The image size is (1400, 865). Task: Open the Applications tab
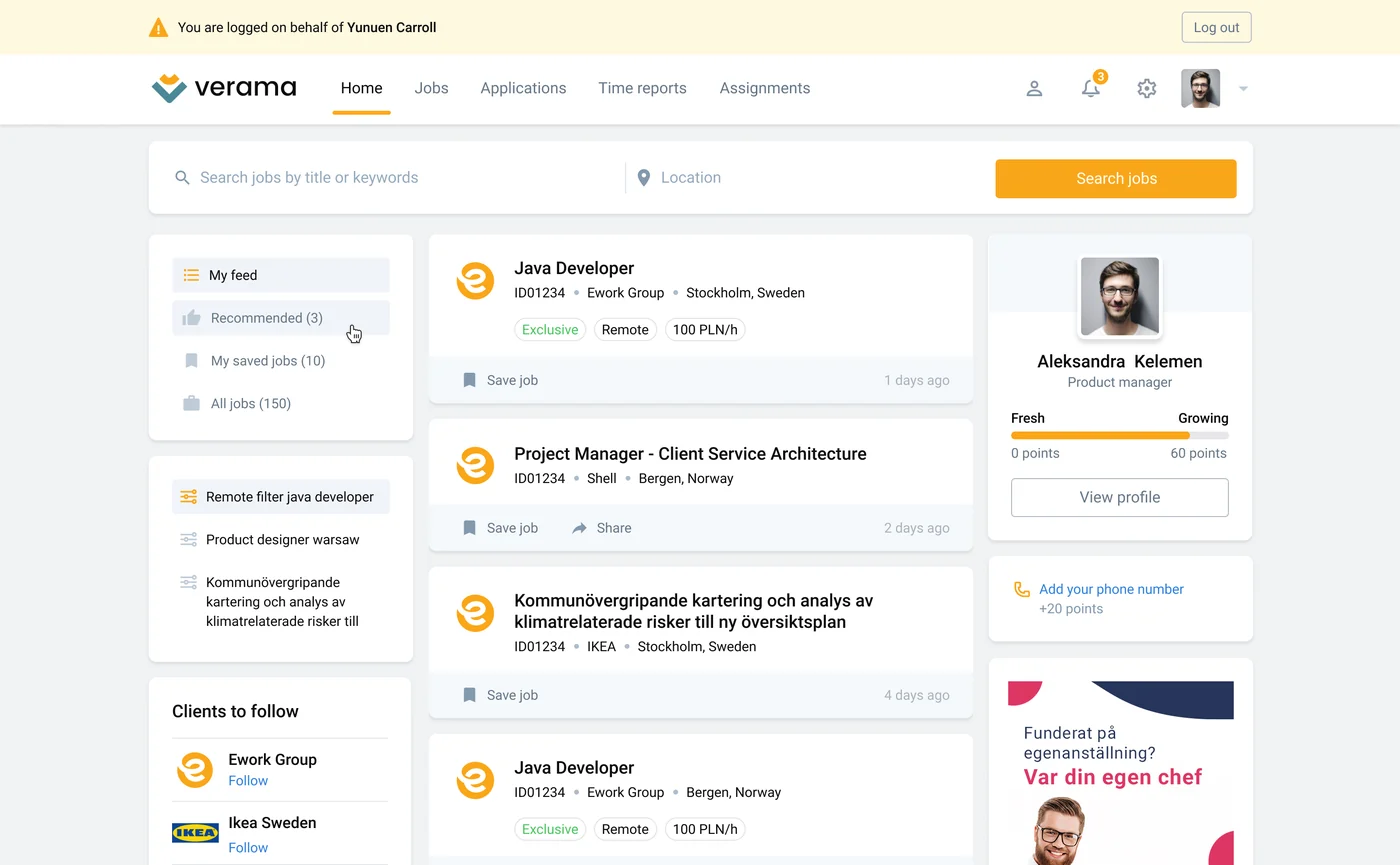coord(523,88)
